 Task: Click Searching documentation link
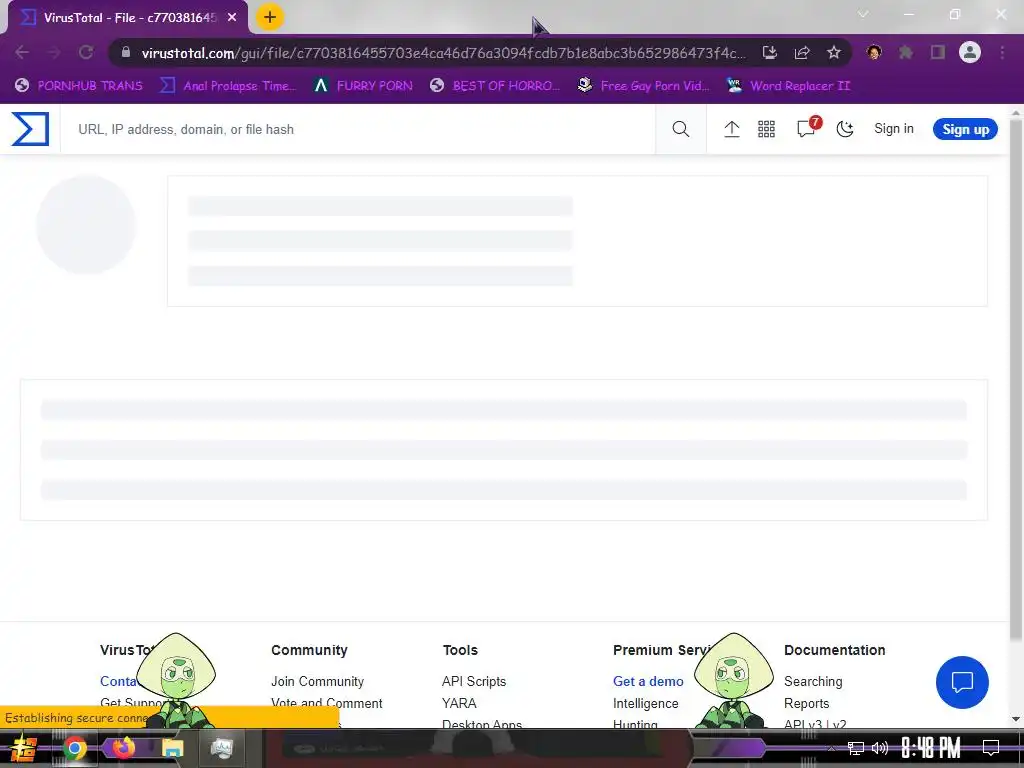(813, 681)
